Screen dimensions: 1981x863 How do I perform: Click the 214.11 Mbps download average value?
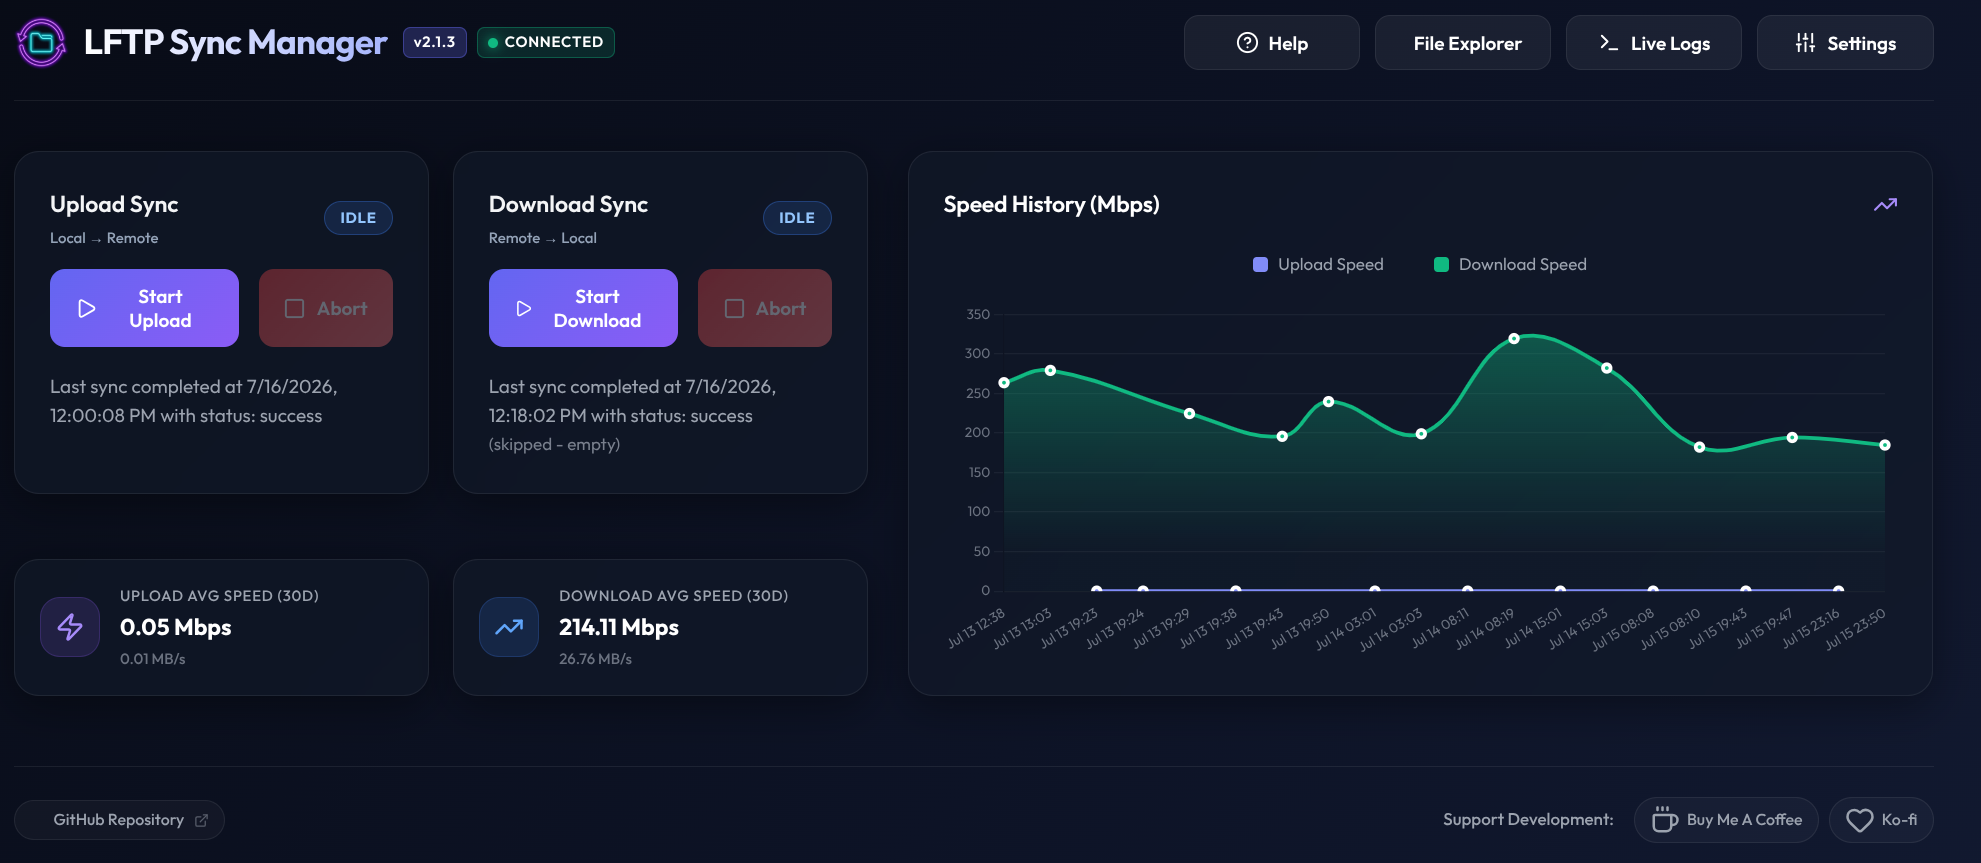(619, 627)
